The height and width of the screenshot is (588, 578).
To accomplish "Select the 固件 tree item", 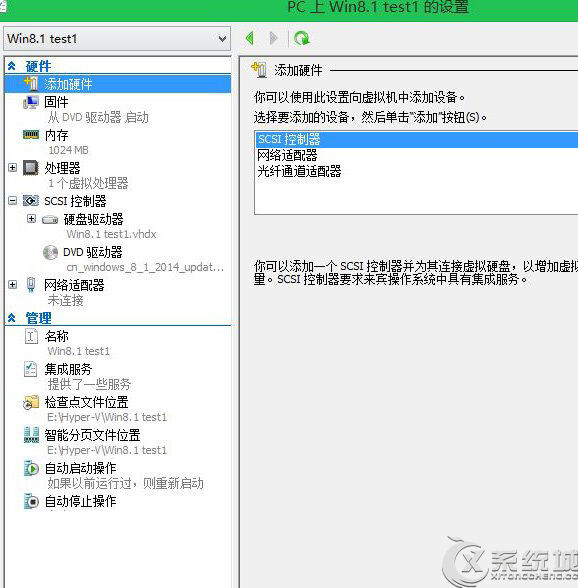I will click(56, 102).
